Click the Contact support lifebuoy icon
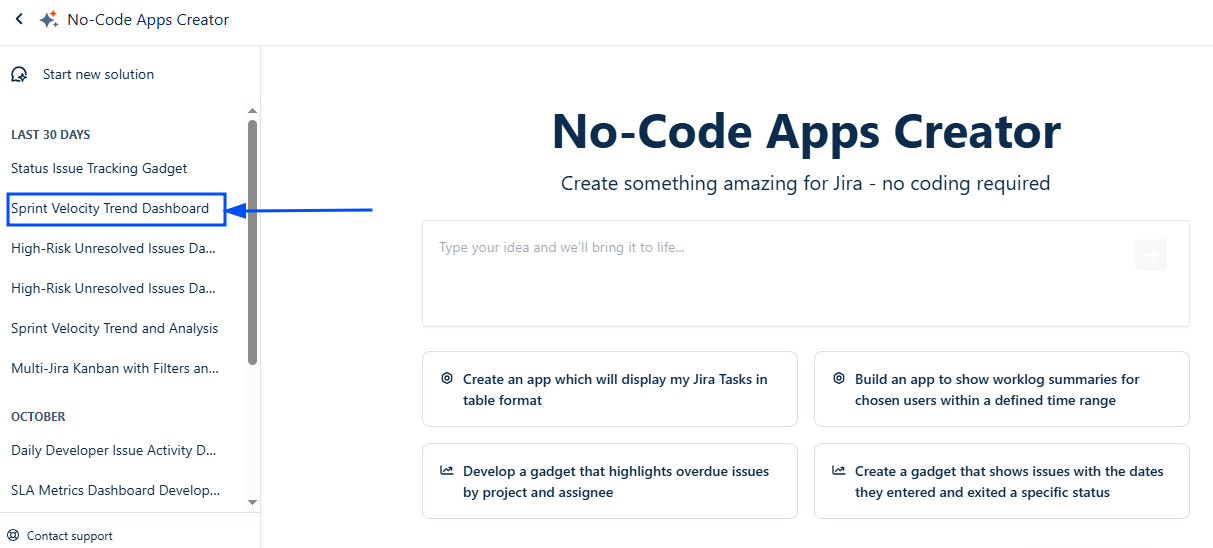 (x=14, y=536)
